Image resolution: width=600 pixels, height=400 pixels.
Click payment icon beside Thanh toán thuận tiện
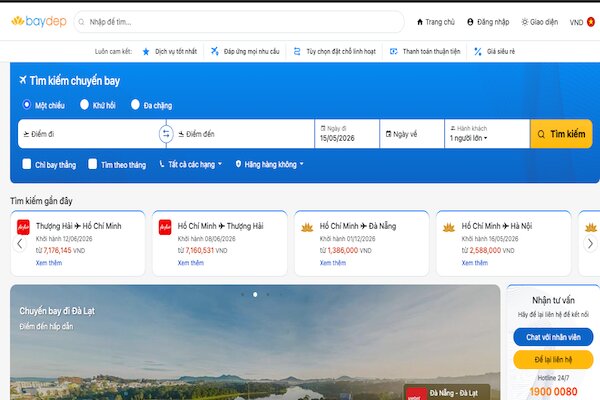393,51
